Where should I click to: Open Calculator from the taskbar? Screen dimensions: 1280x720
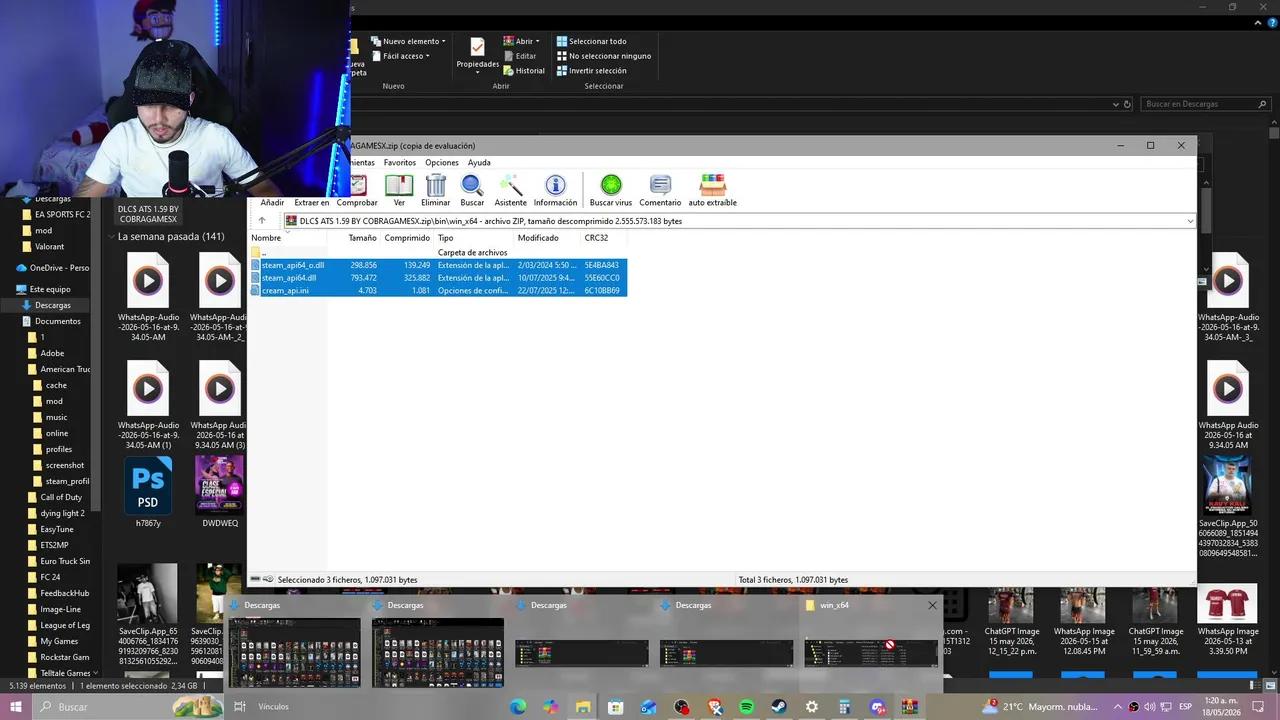click(x=844, y=707)
